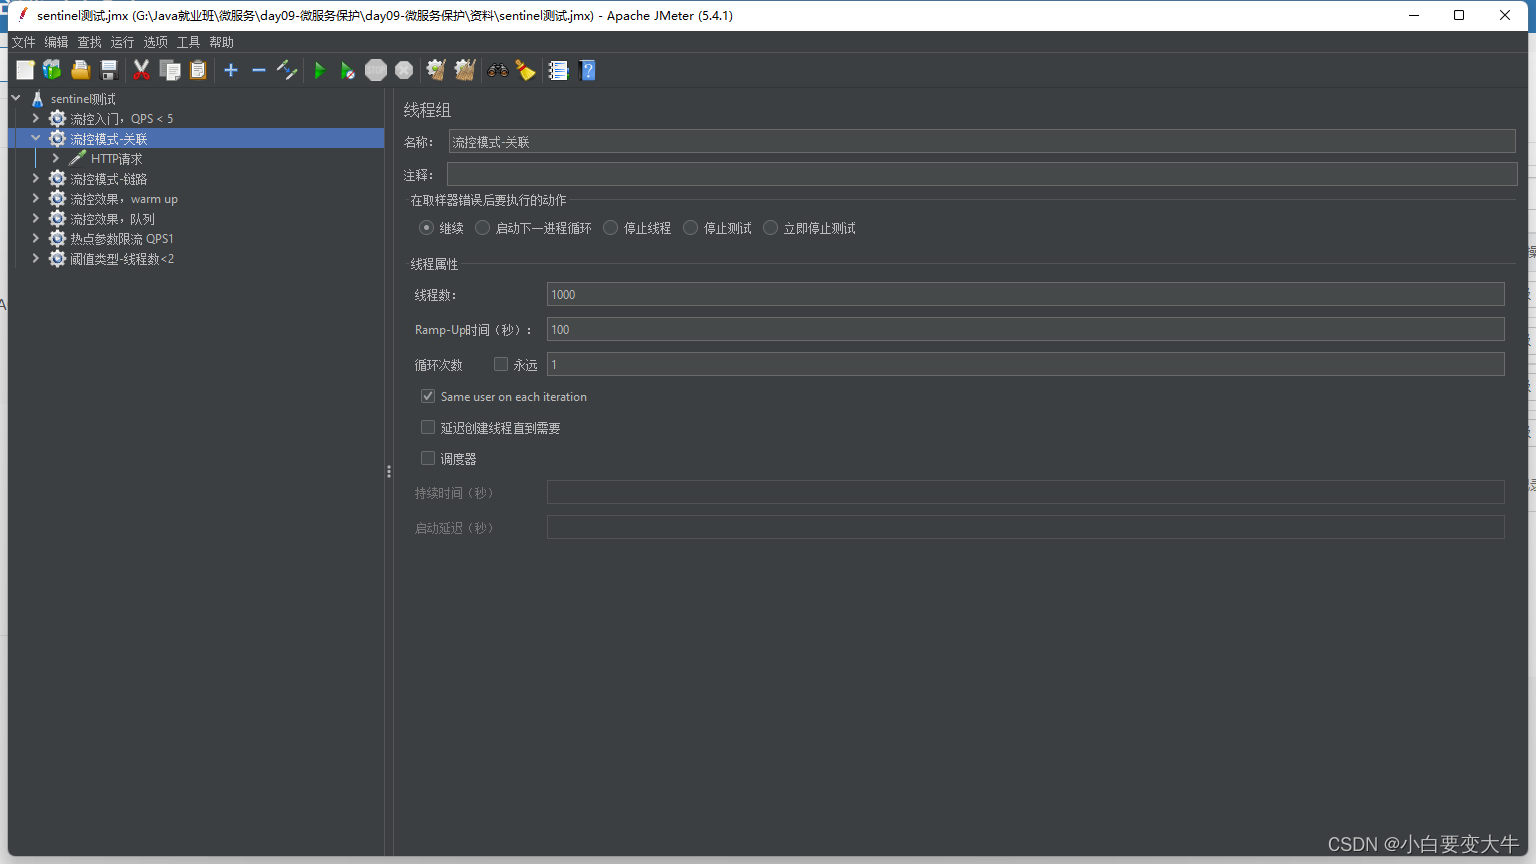This screenshot has height=864, width=1536.
Task: Open the 选项 menu
Action: [x=155, y=42]
